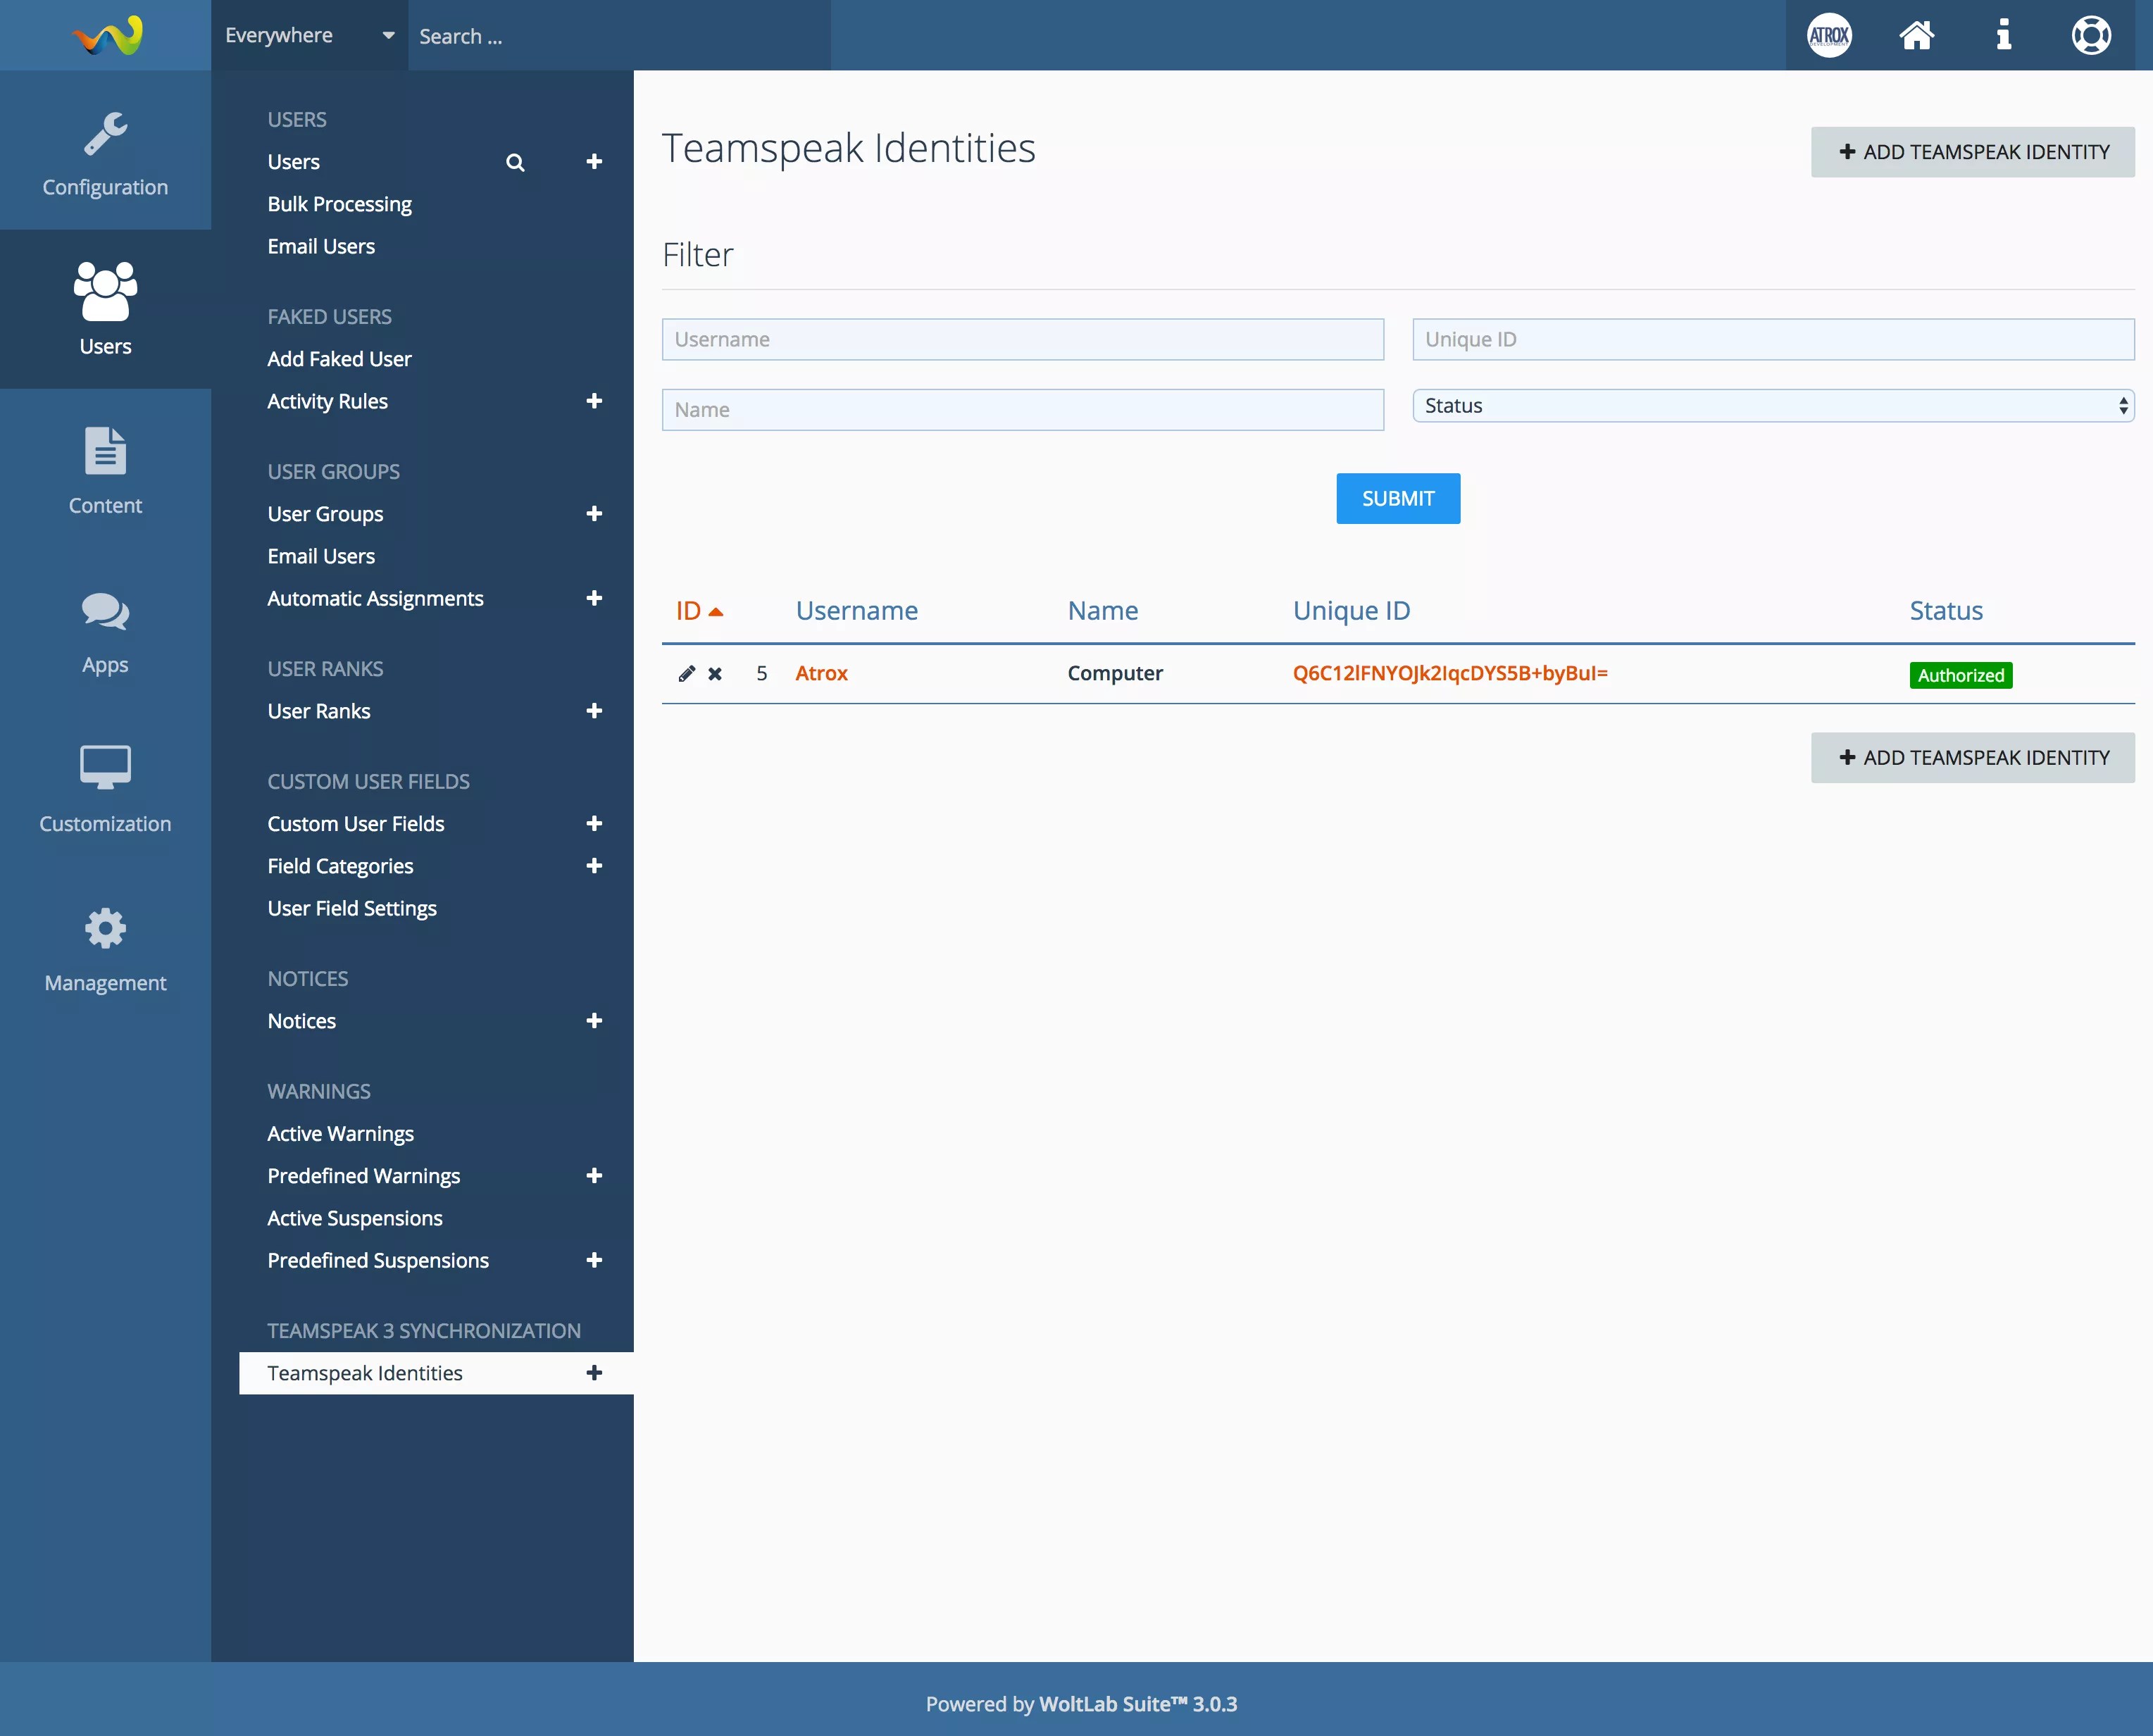
Task: Sort table by Name column
Action: pyautogui.click(x=1102, y=611)
